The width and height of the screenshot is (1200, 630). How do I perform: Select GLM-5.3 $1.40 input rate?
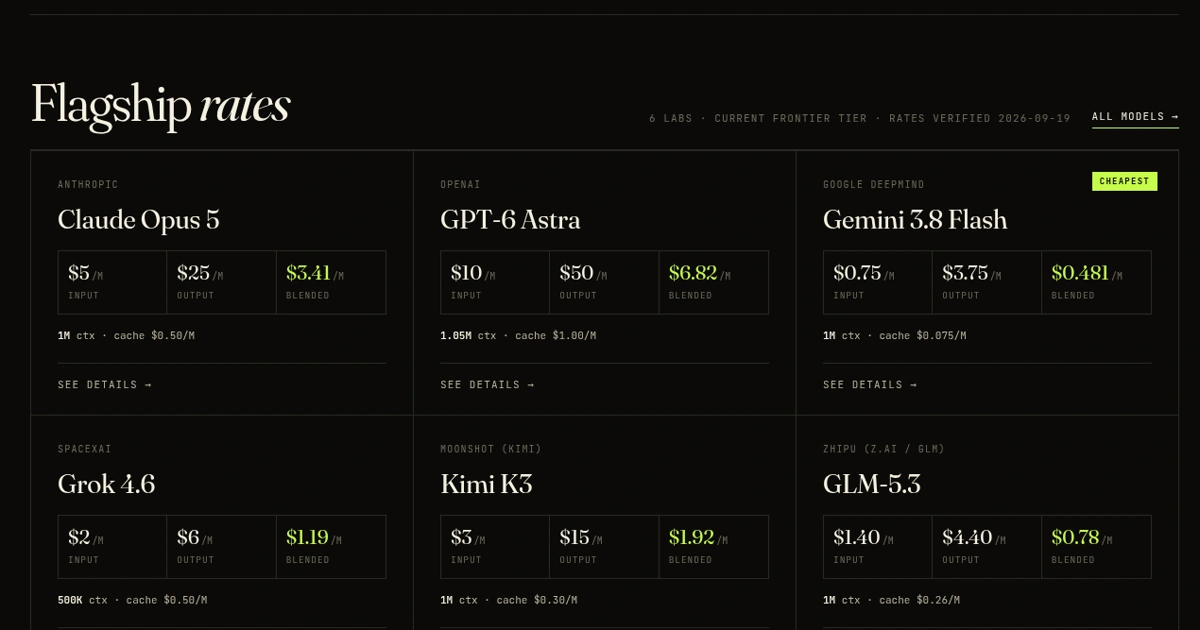pyautogui.click(x=878, y=547)
